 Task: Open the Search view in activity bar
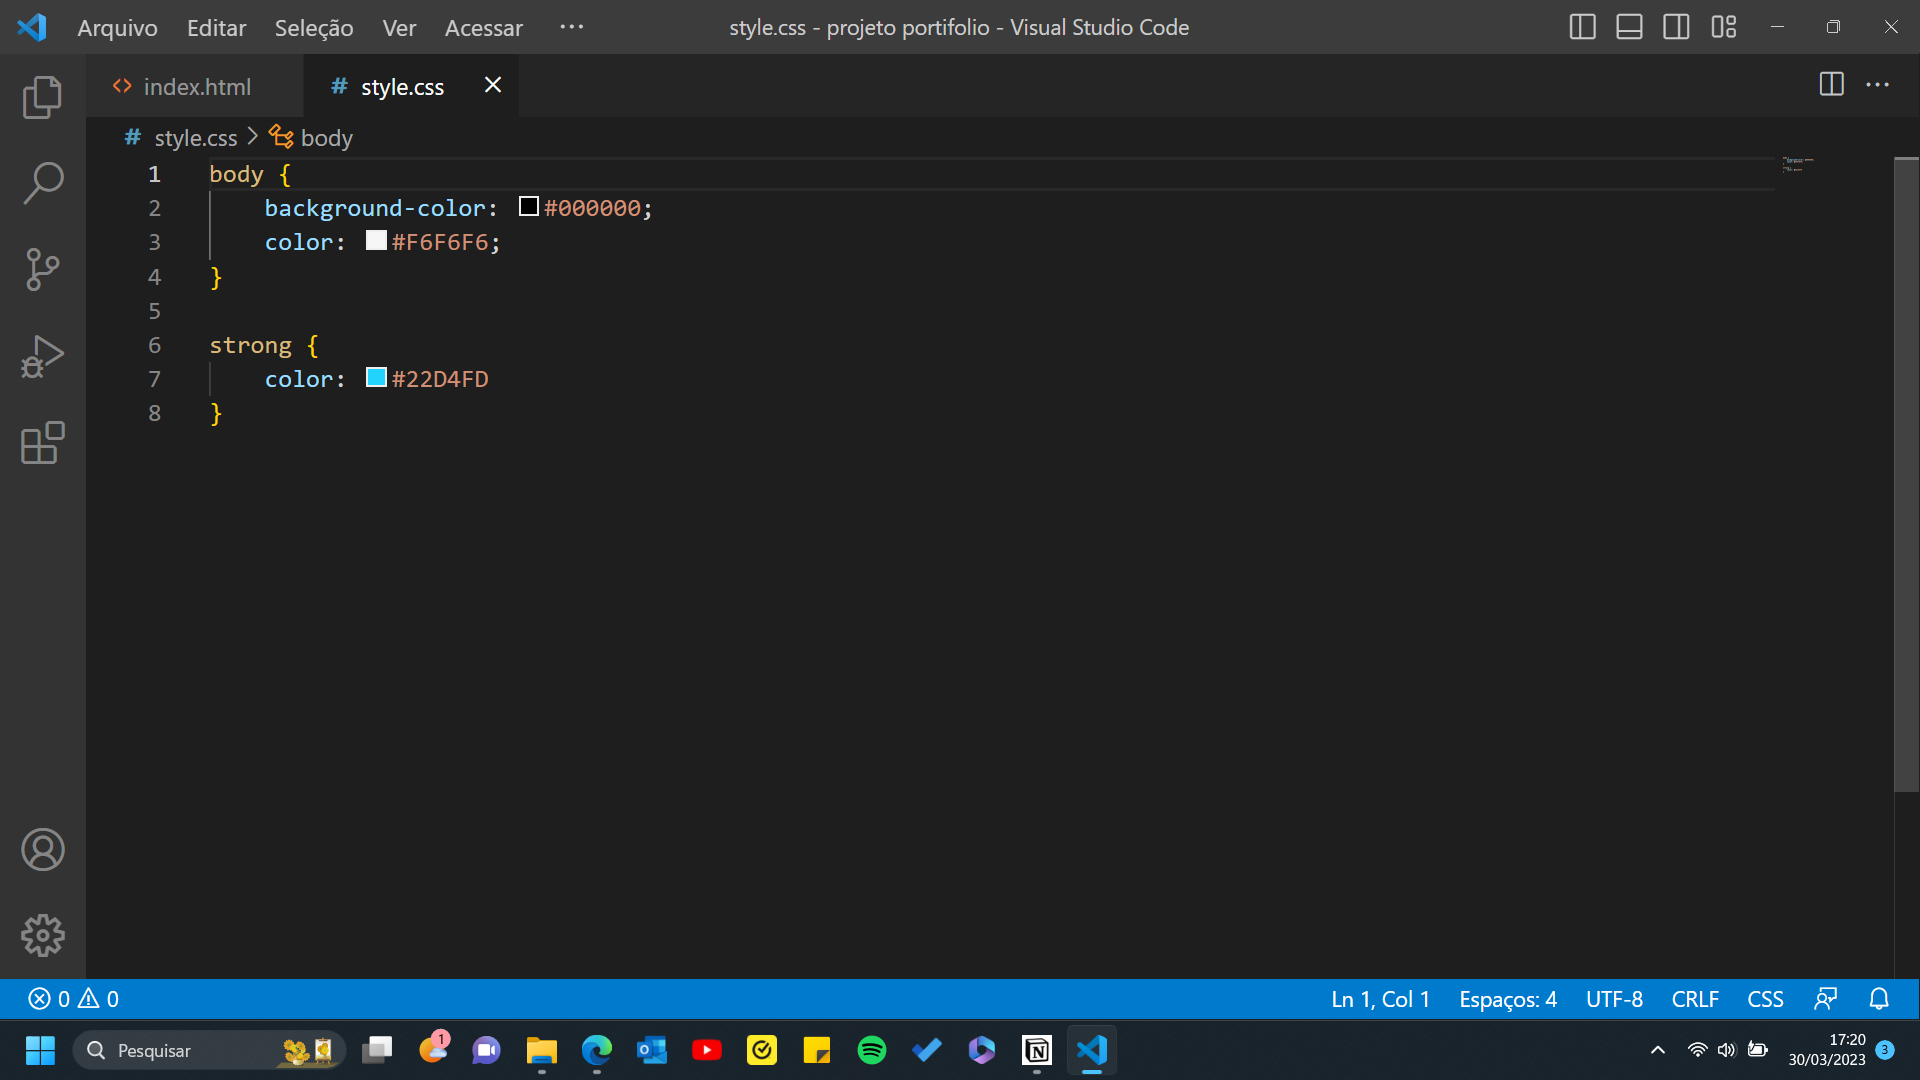42,183
